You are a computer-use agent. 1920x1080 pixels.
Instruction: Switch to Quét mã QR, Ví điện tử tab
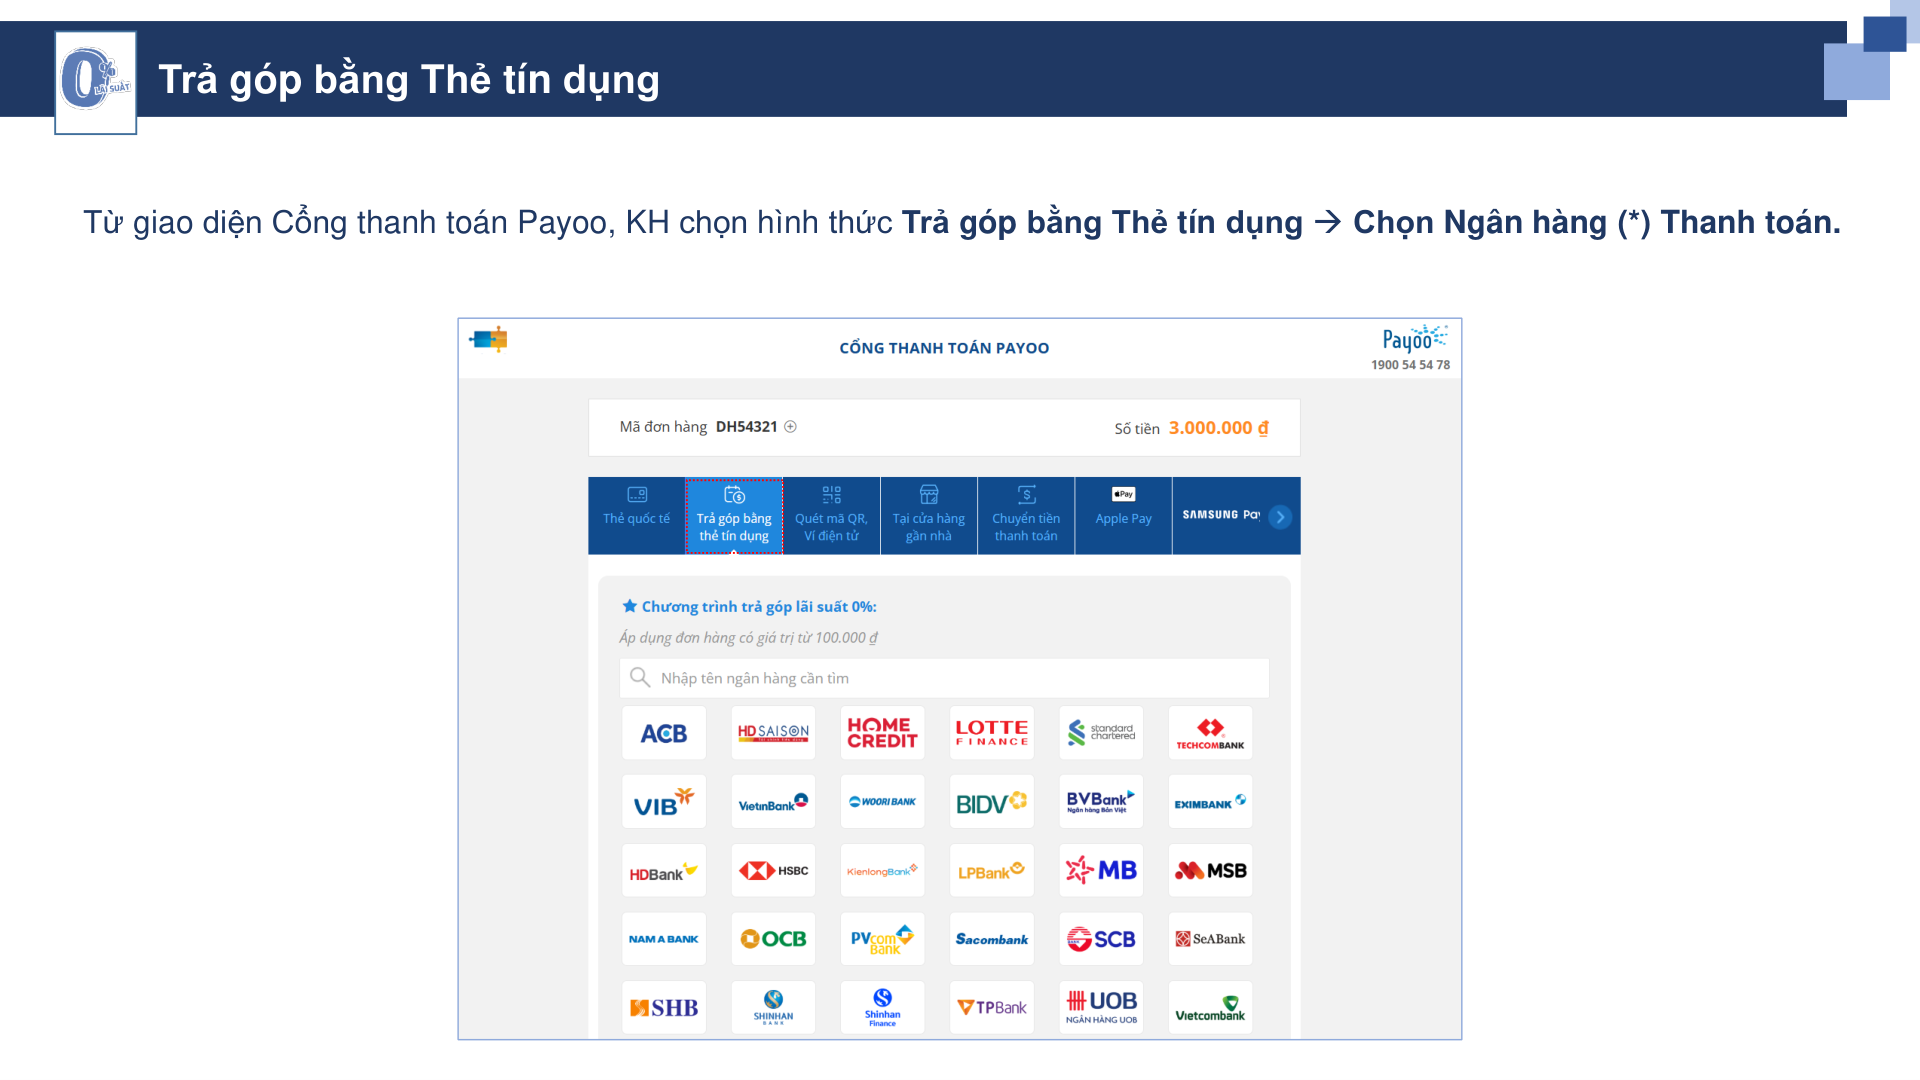click(x=831, y=516)
